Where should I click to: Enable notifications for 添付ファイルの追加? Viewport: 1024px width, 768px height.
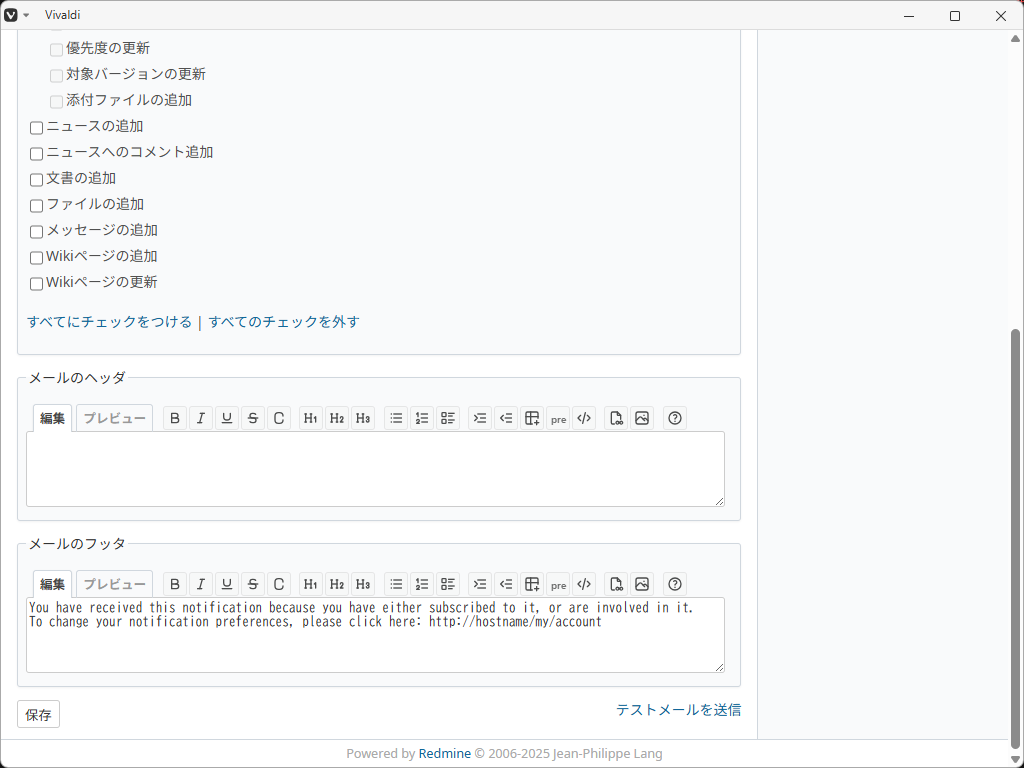coord(56,101)
